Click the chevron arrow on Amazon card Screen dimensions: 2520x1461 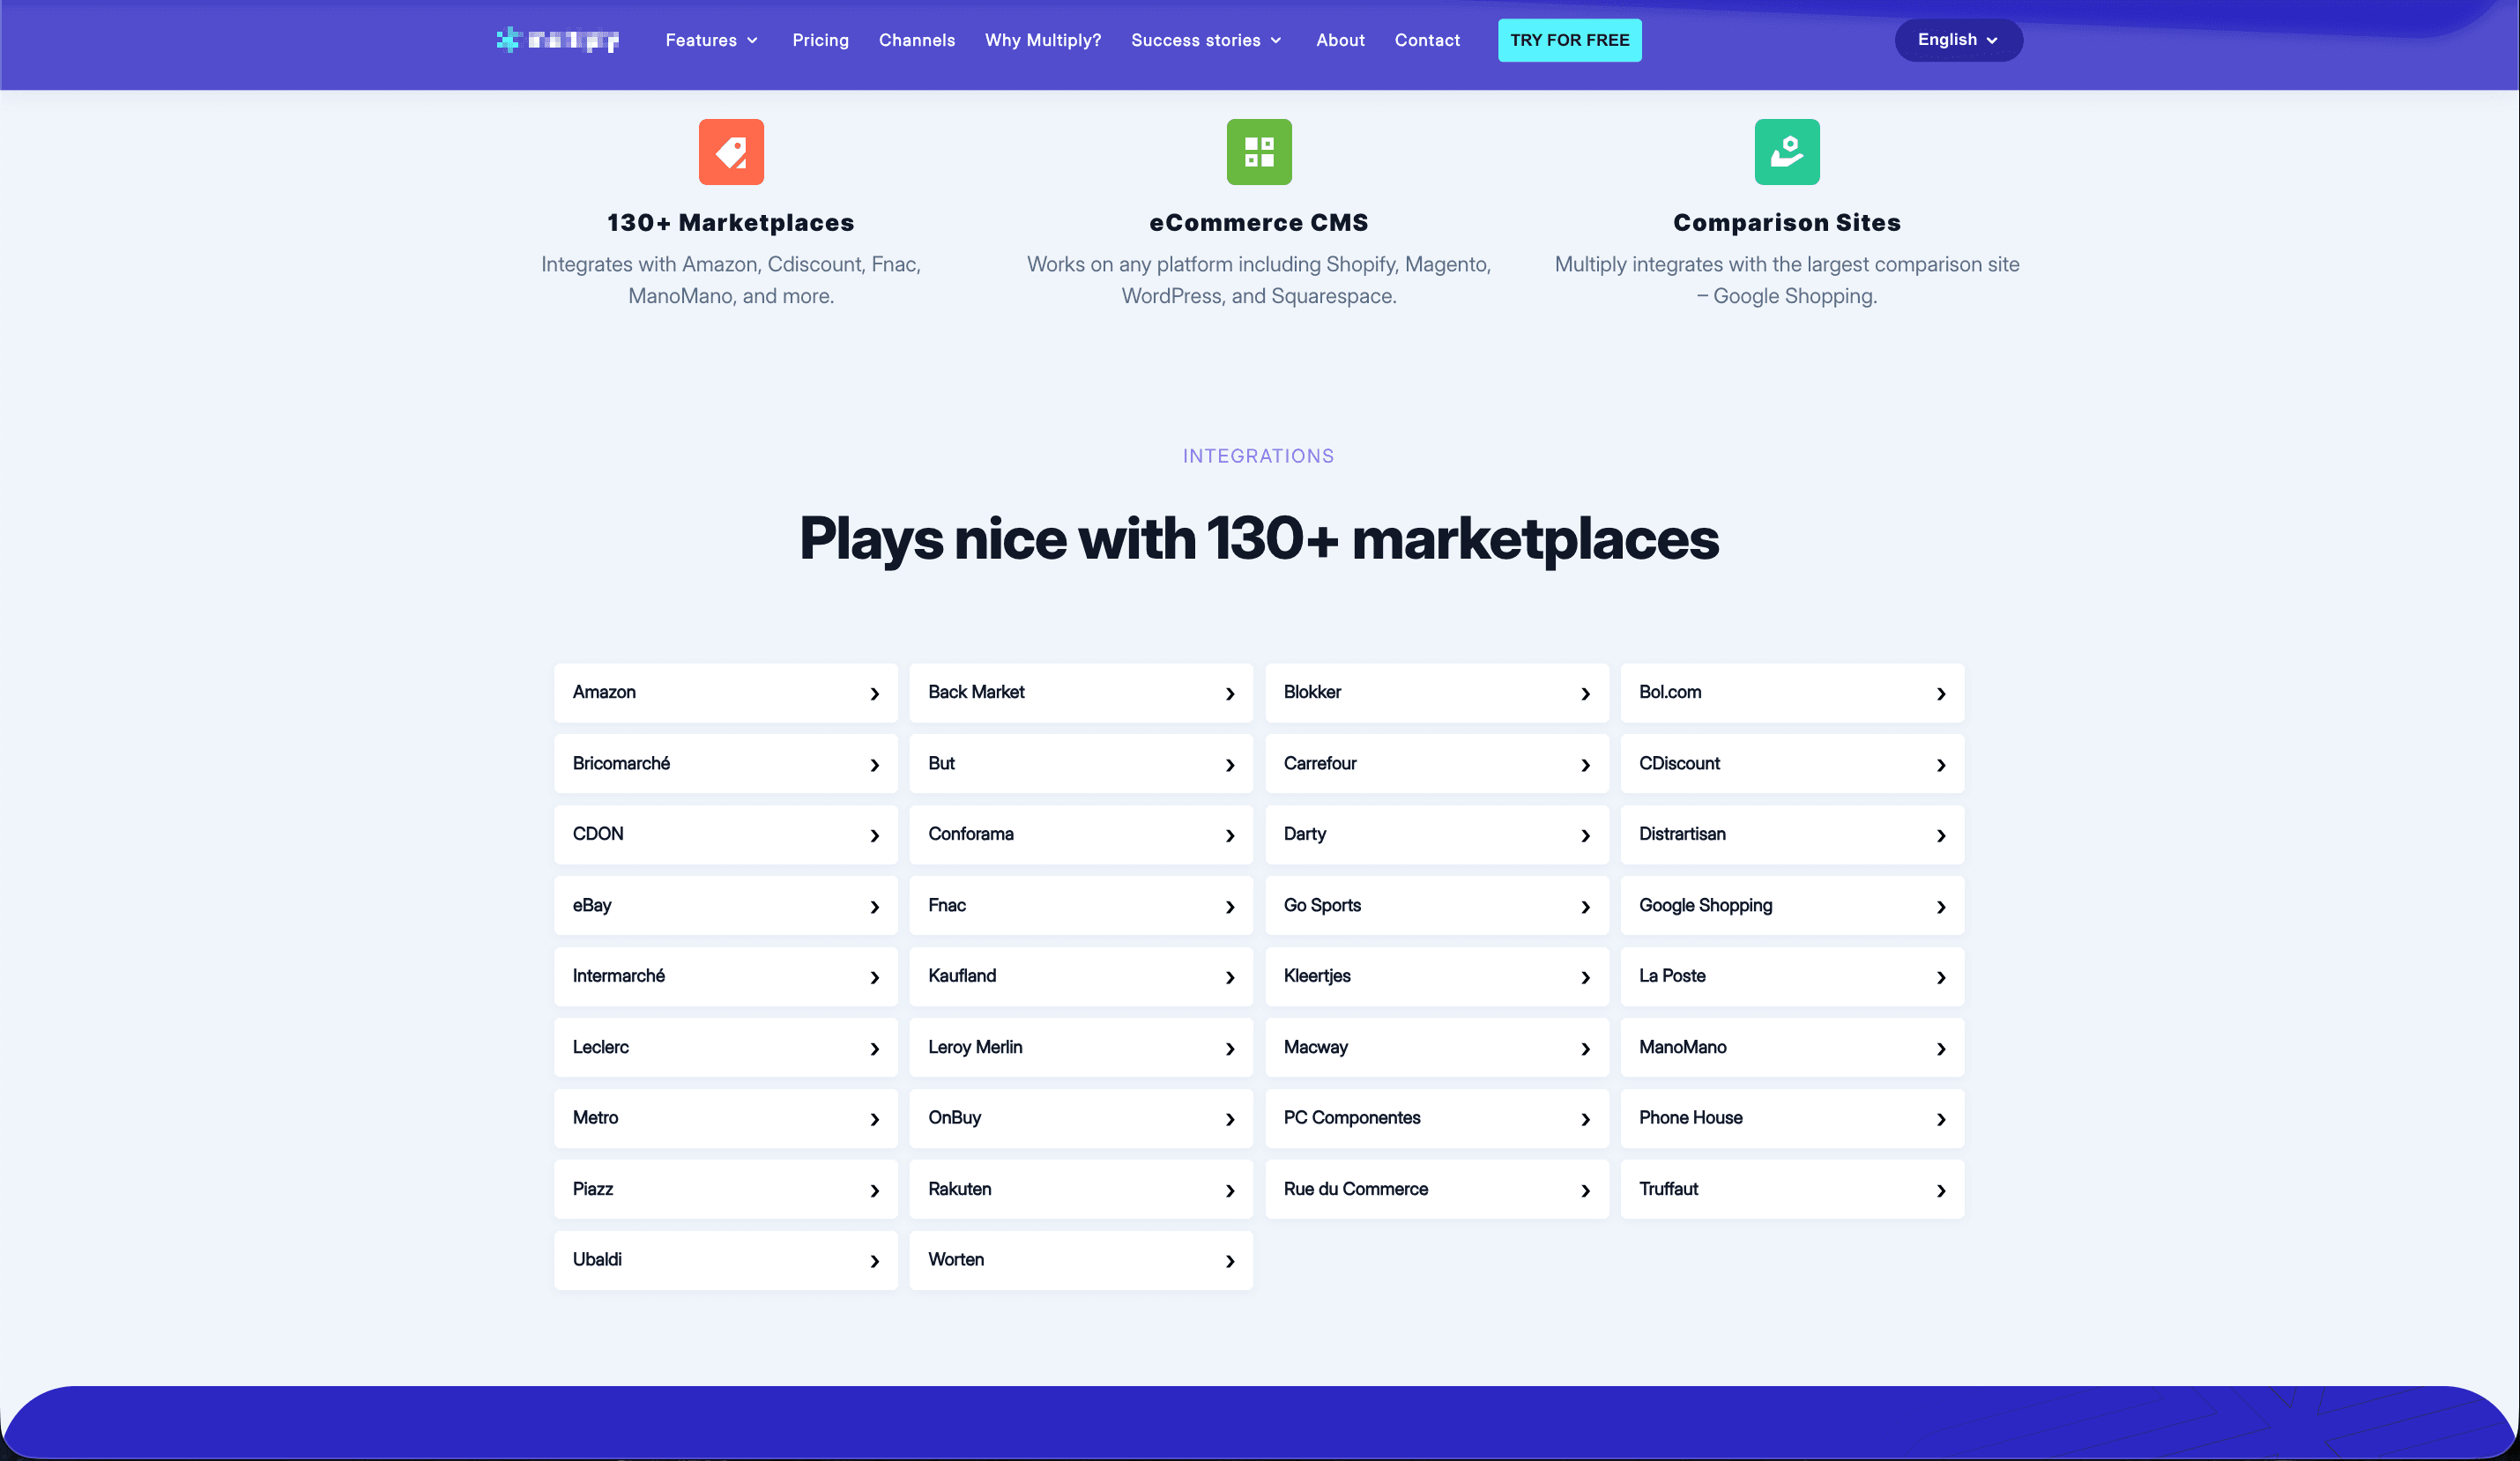pos(875,694)
